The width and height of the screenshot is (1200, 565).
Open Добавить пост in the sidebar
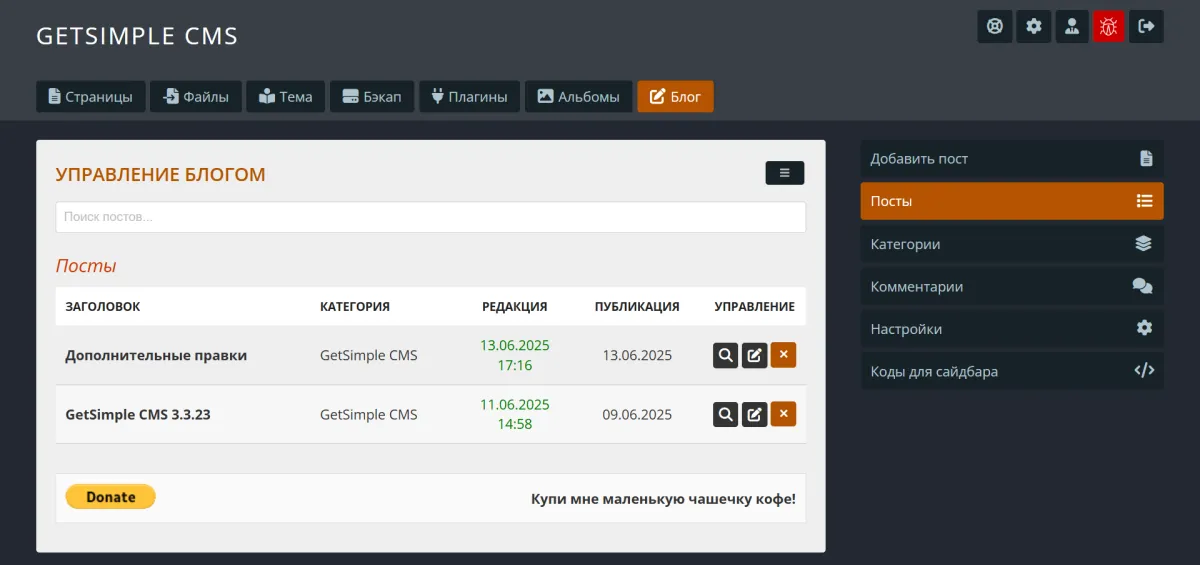[x=1012, y=158]
